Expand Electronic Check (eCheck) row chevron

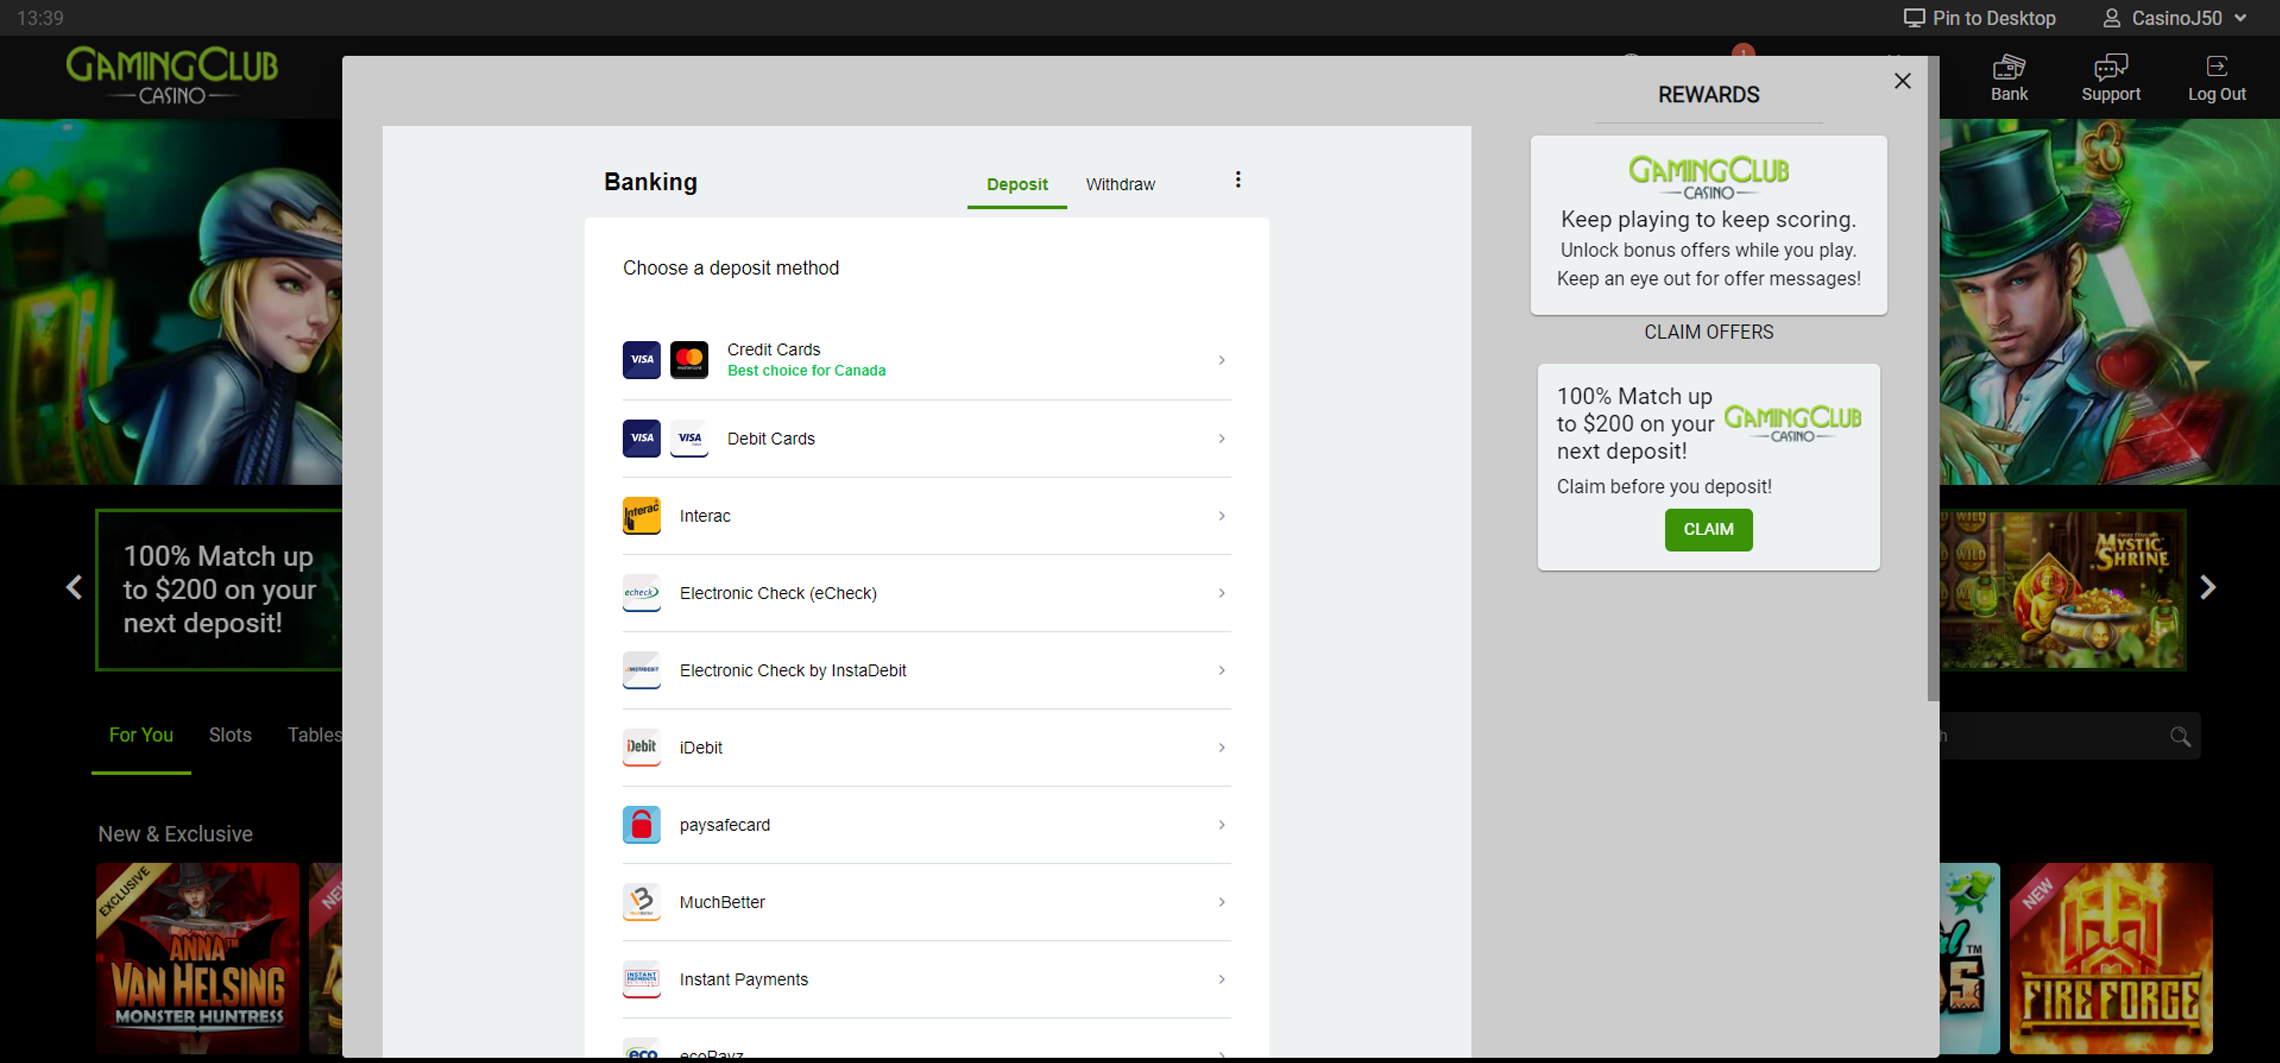pos(1221,593)
